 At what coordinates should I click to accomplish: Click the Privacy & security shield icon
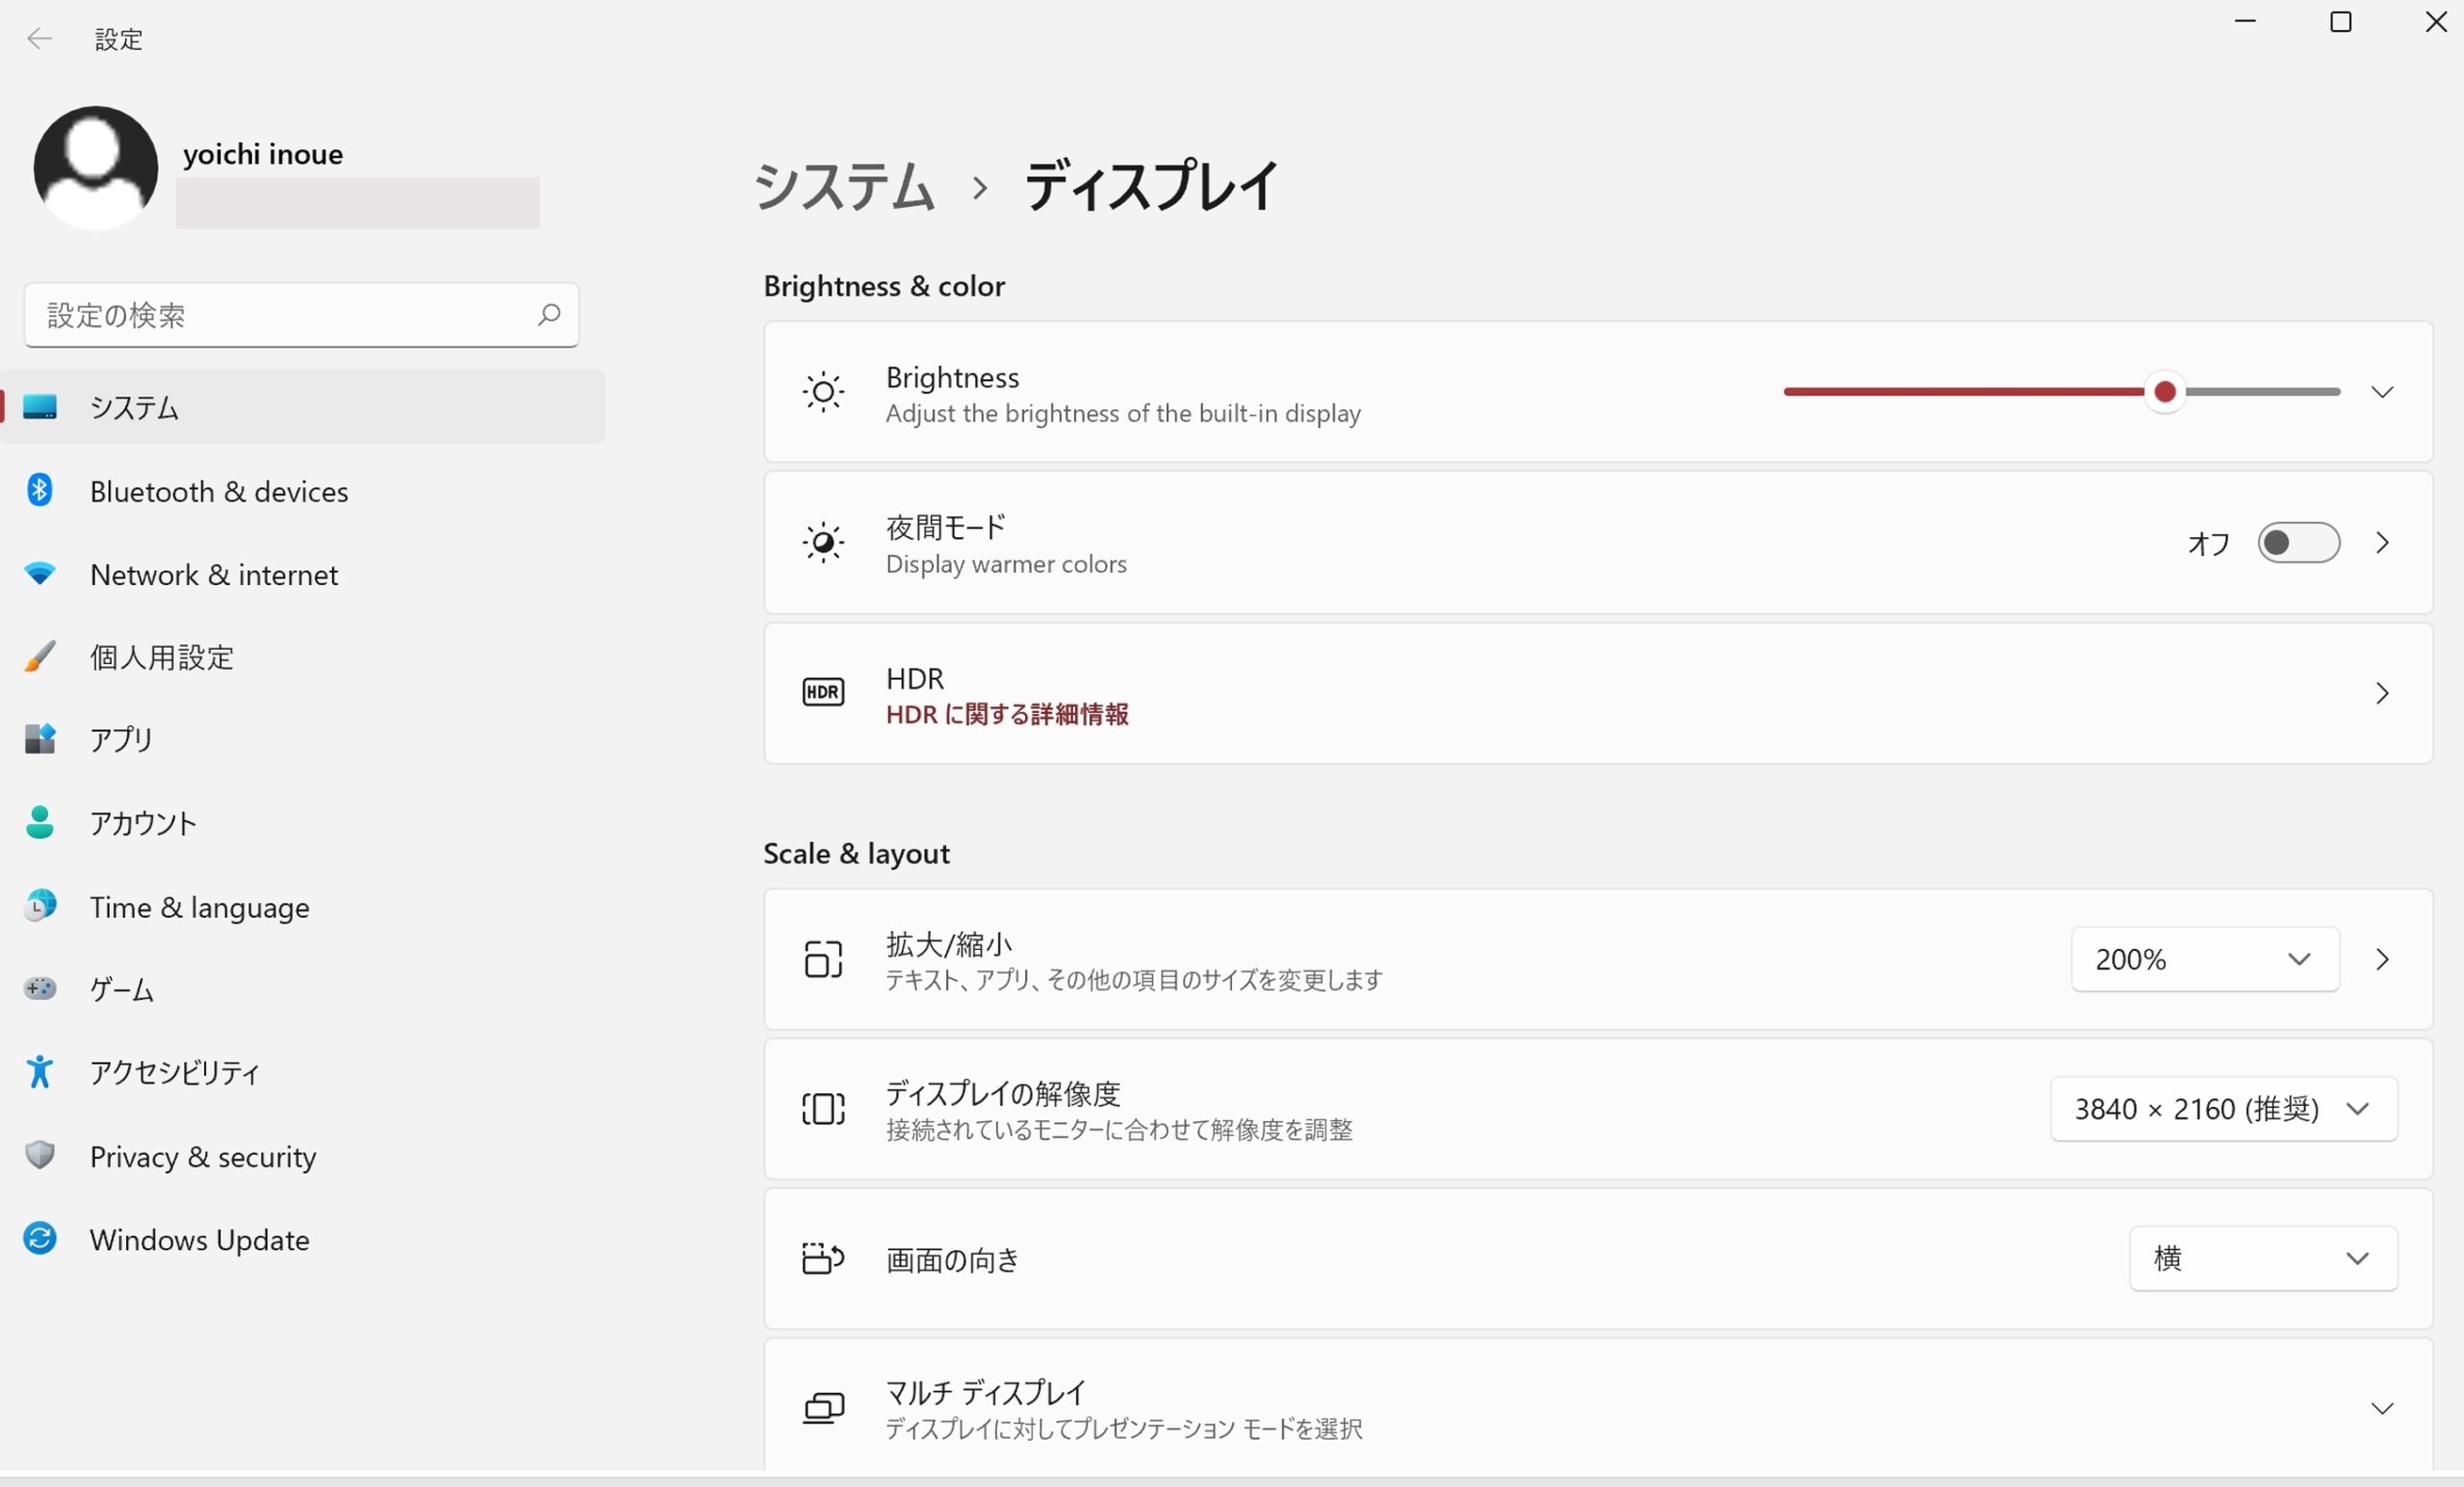pos(40,1155)
